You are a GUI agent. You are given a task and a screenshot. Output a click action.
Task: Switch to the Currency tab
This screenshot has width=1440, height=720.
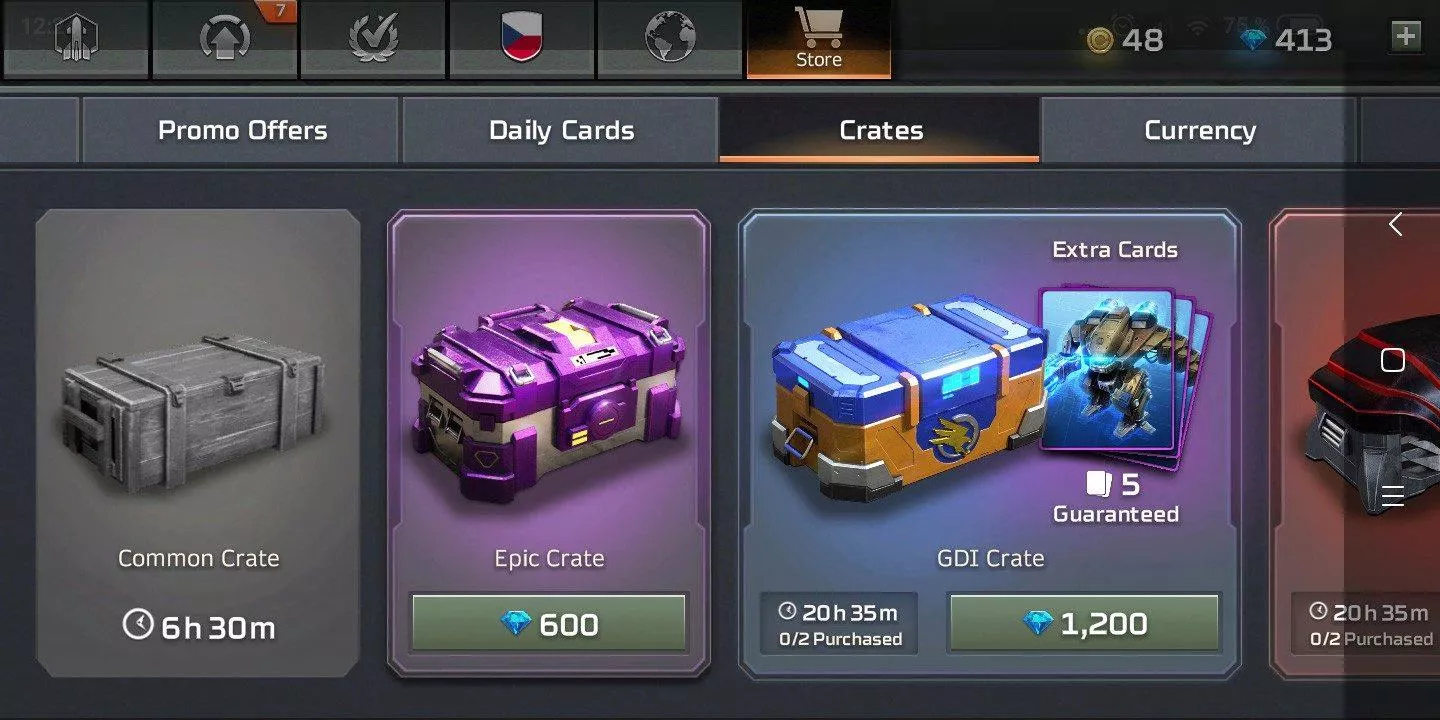point(1199,130)
